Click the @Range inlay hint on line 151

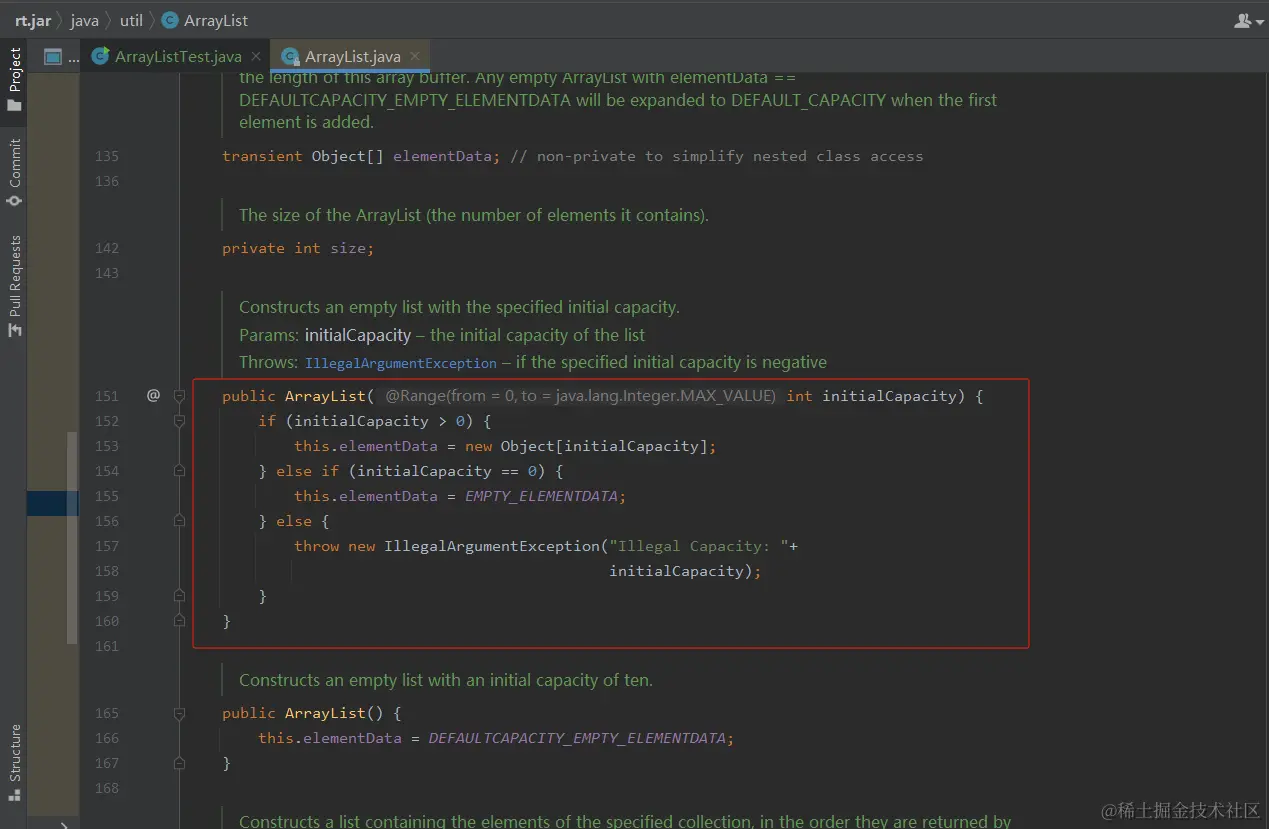(x=580, y=396)
